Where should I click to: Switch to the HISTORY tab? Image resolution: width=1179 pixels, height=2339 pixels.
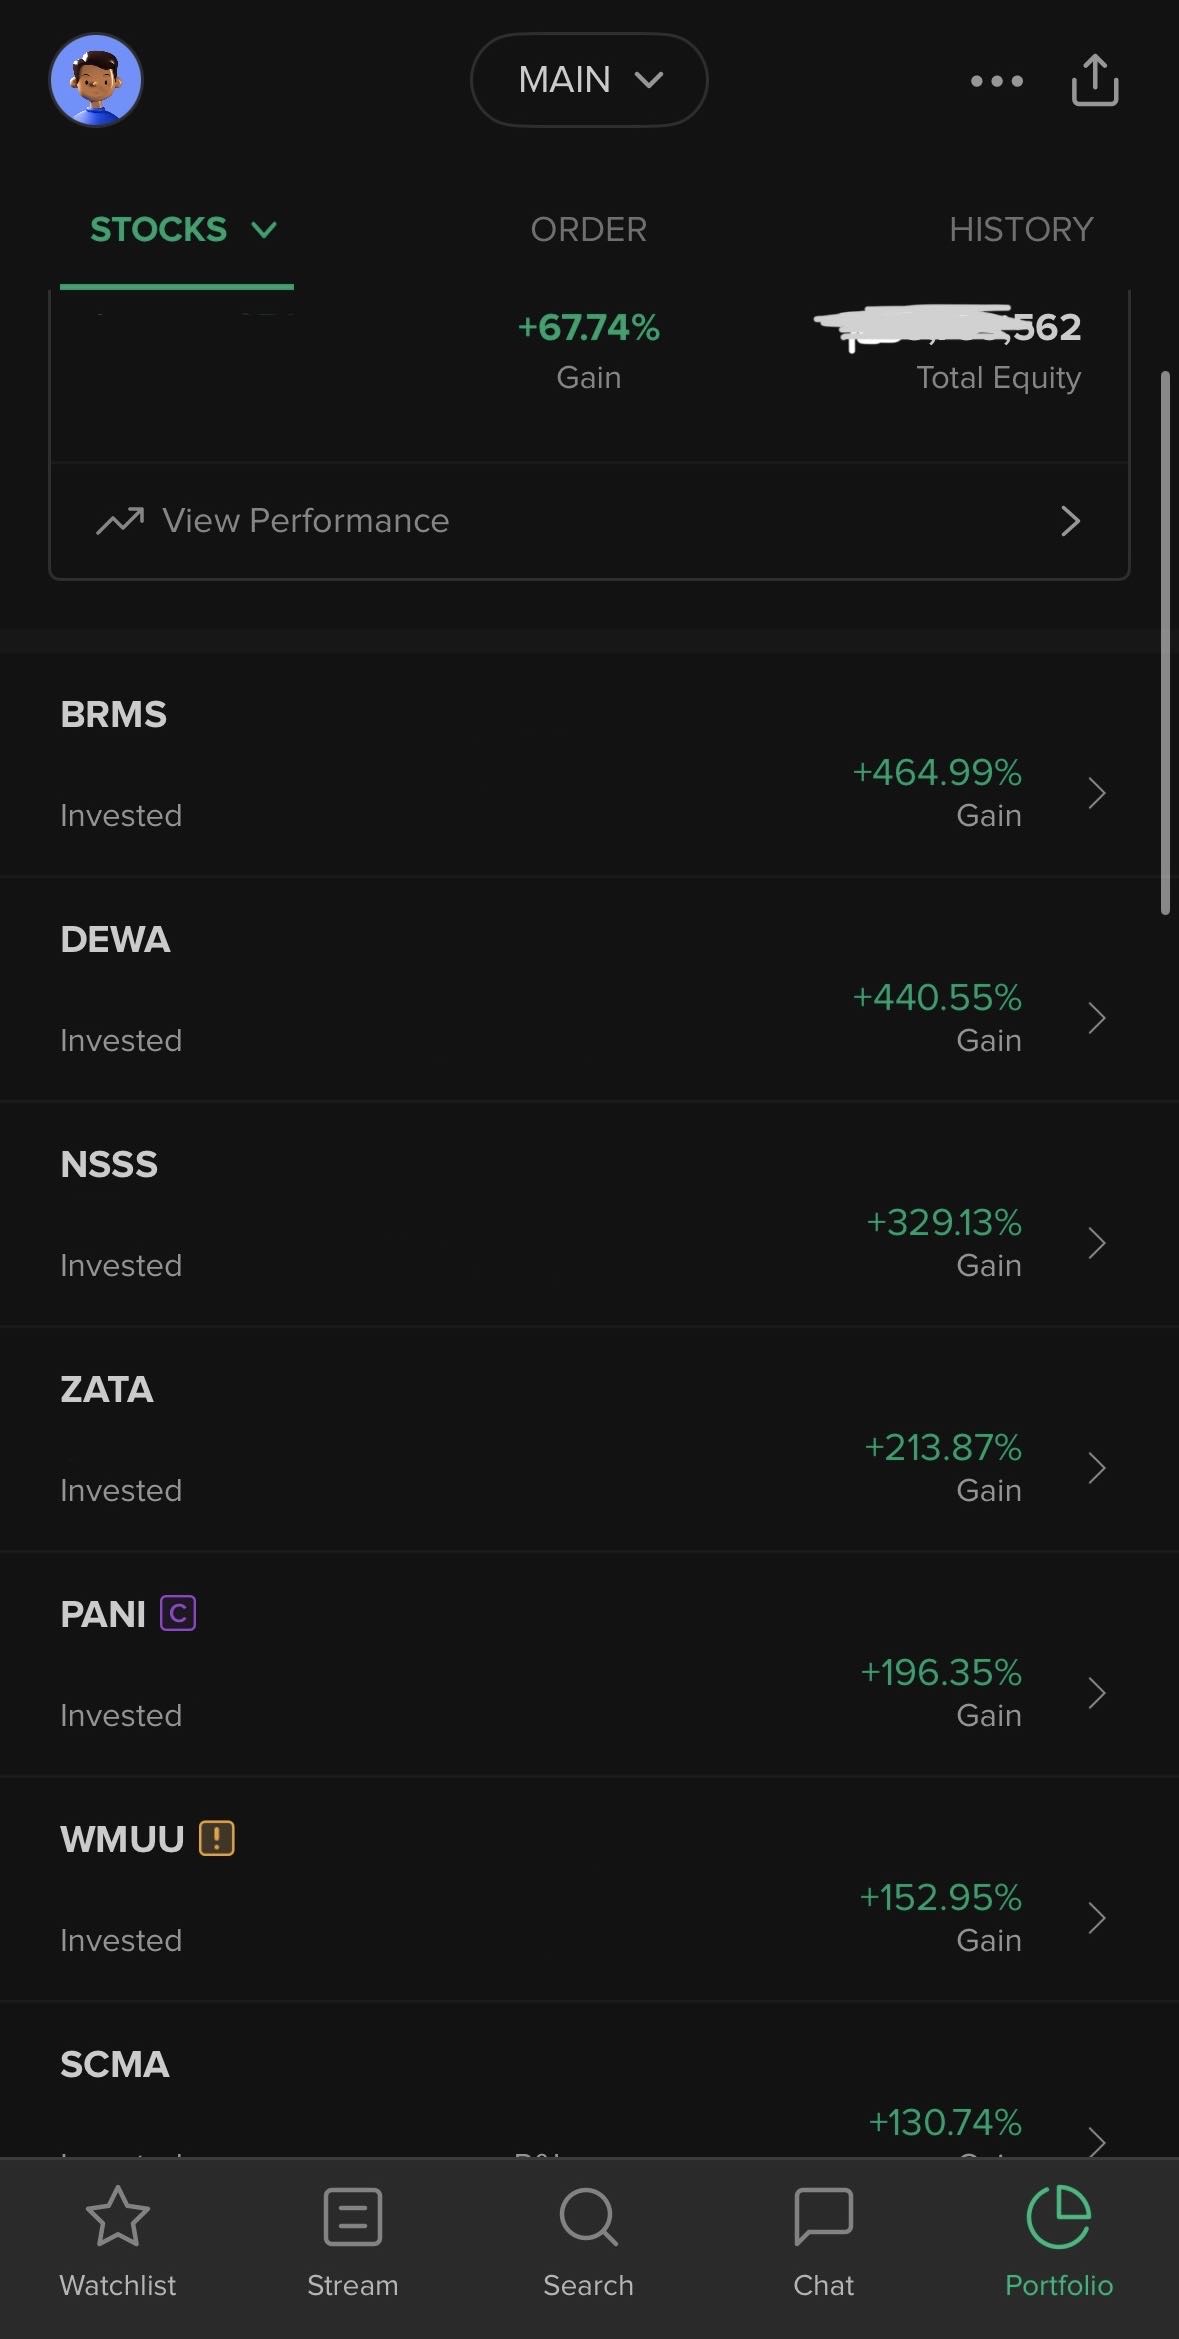click(x=1020, y=230)
